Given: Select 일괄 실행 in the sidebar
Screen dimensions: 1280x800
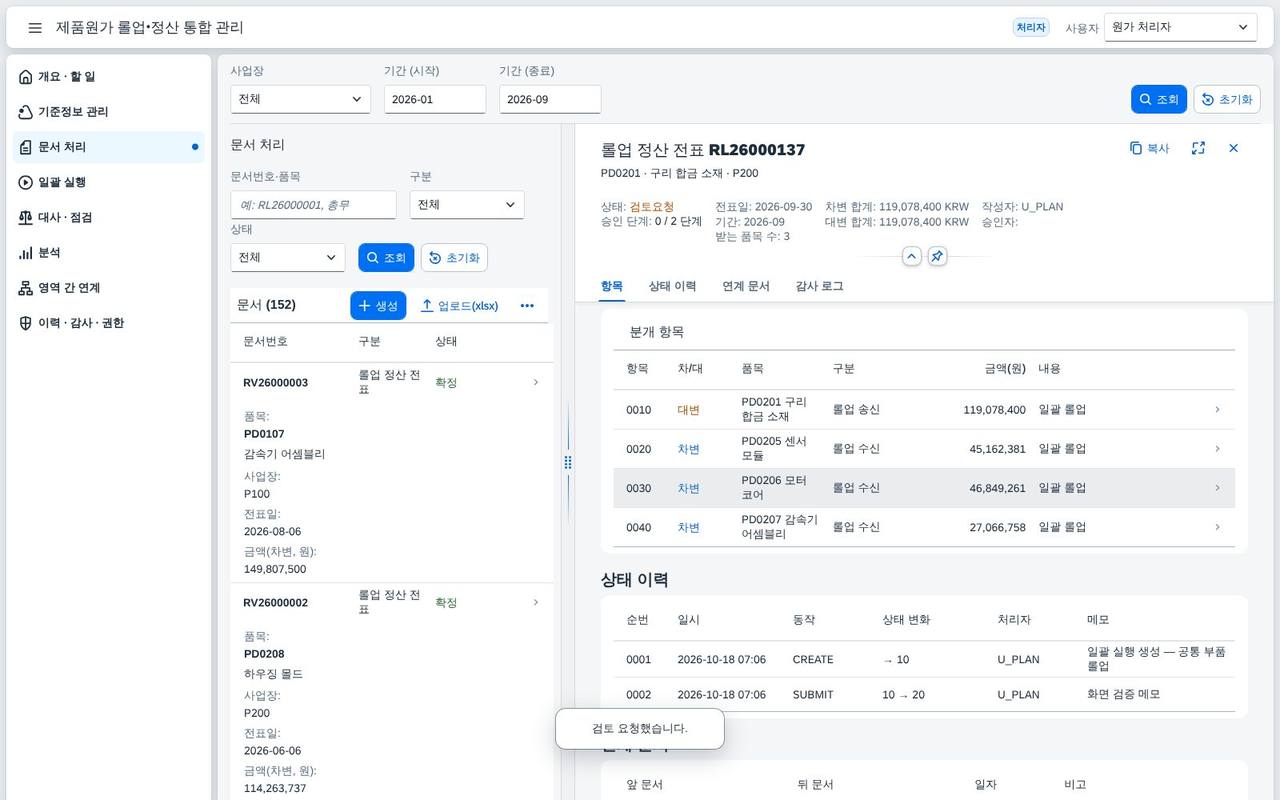Looking at the screenshot, I should [108, 182].
